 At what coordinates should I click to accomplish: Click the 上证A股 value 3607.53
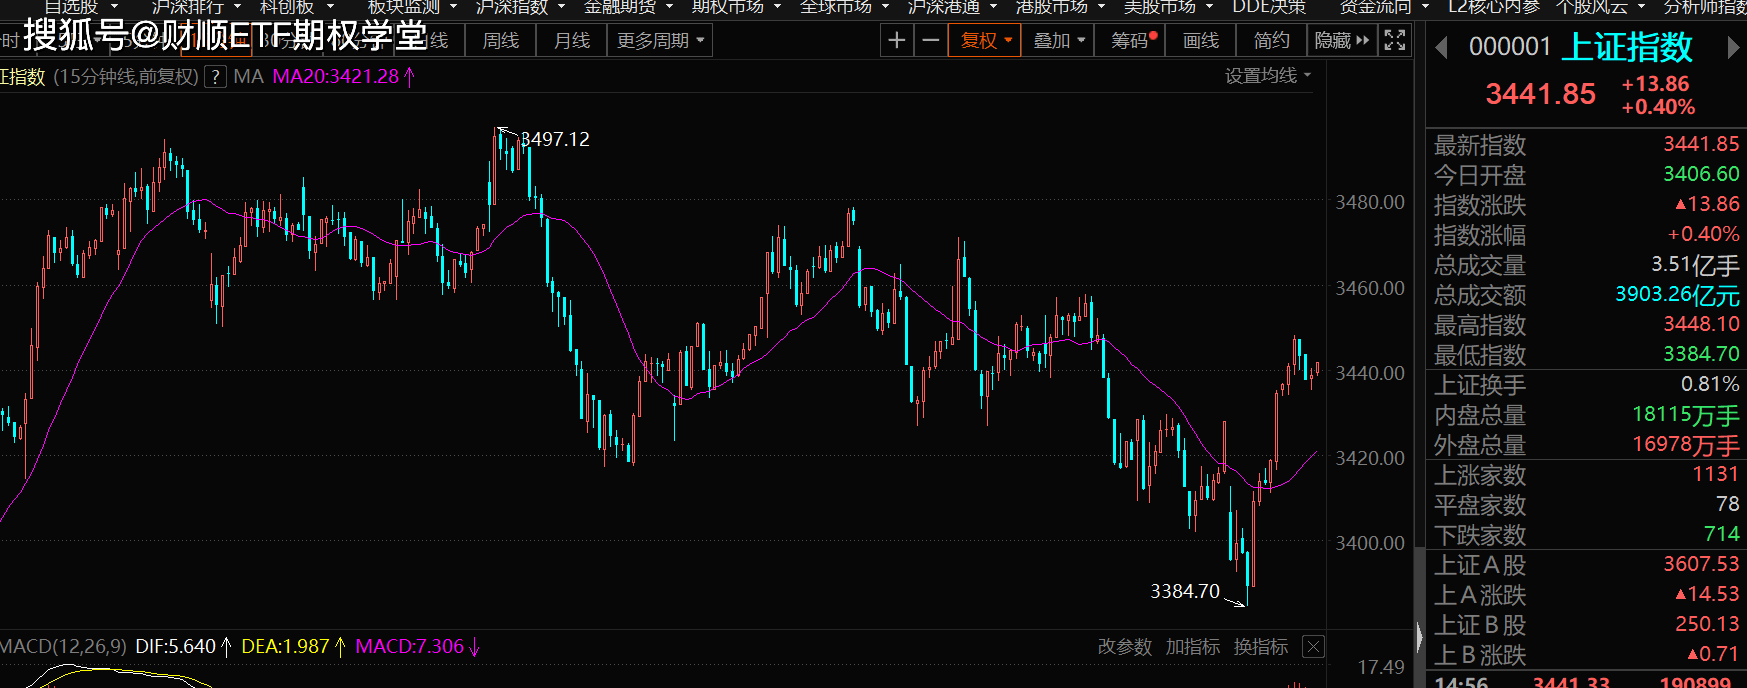coord(1701,564)
